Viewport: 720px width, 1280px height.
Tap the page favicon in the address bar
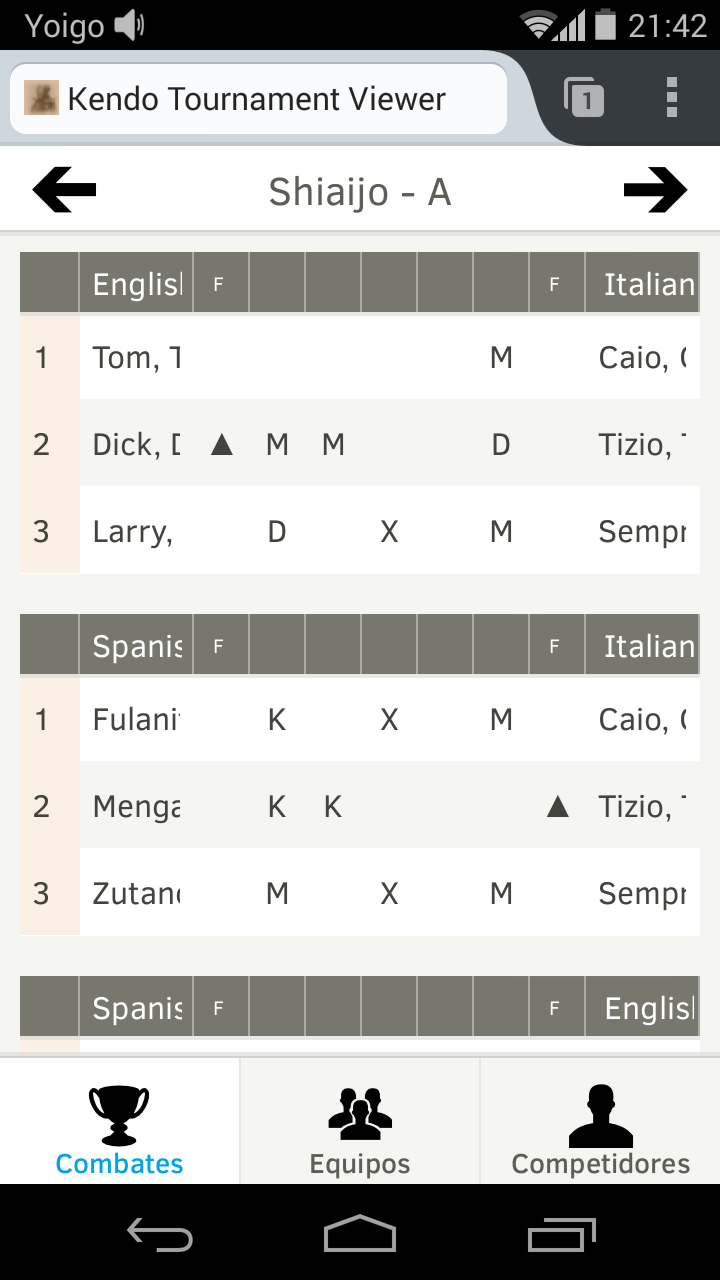[41, 98]
